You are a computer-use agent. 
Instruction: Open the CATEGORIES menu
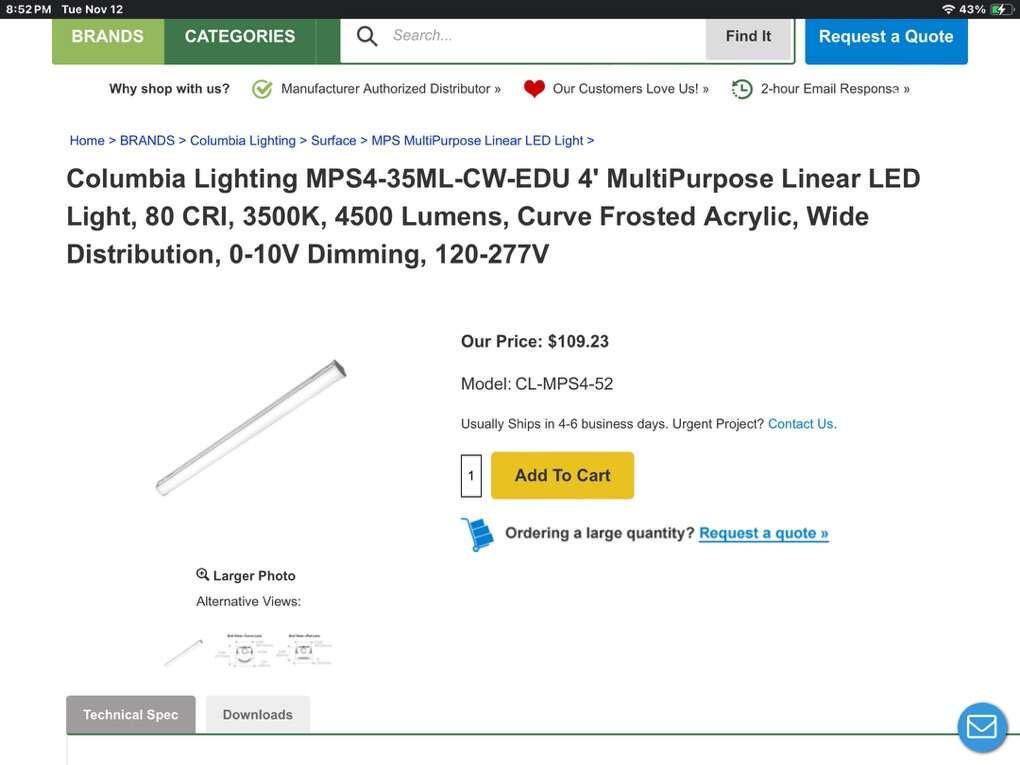238,36
